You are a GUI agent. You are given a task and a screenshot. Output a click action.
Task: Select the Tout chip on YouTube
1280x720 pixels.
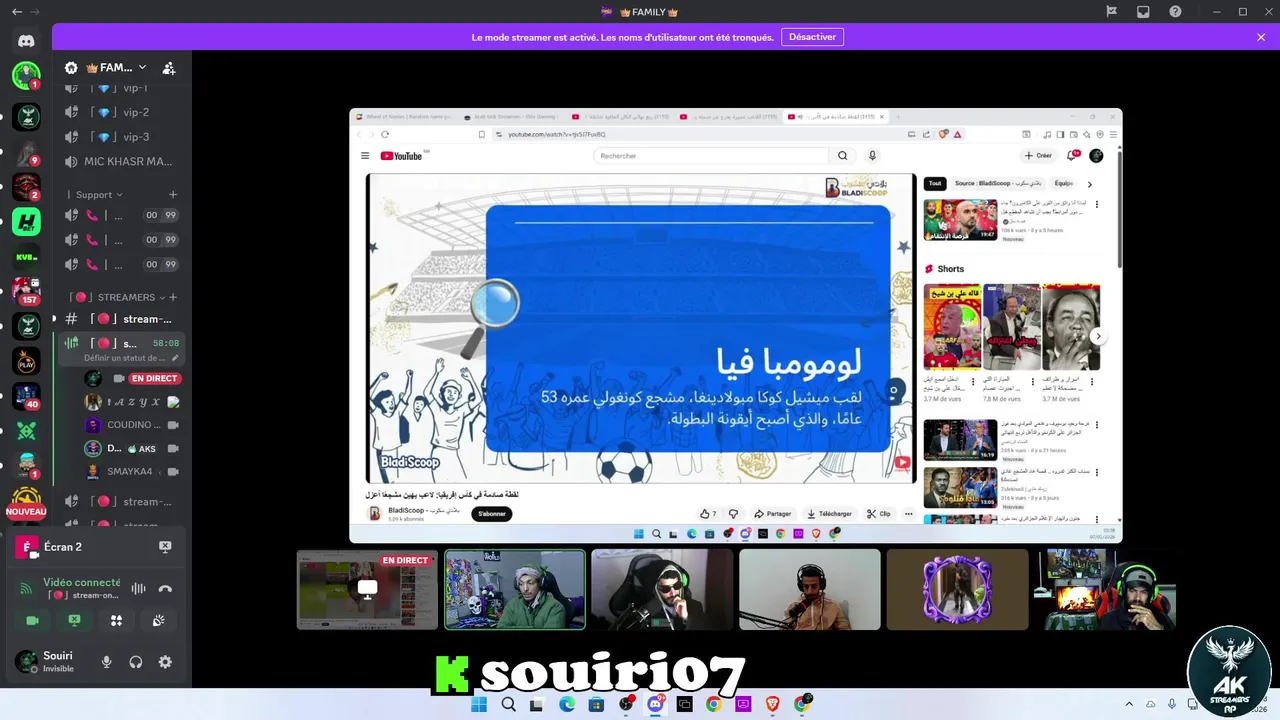935,184
